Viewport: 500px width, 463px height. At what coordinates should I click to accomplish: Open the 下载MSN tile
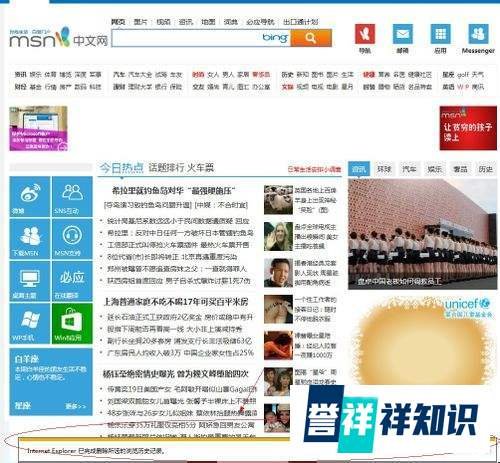30,239
